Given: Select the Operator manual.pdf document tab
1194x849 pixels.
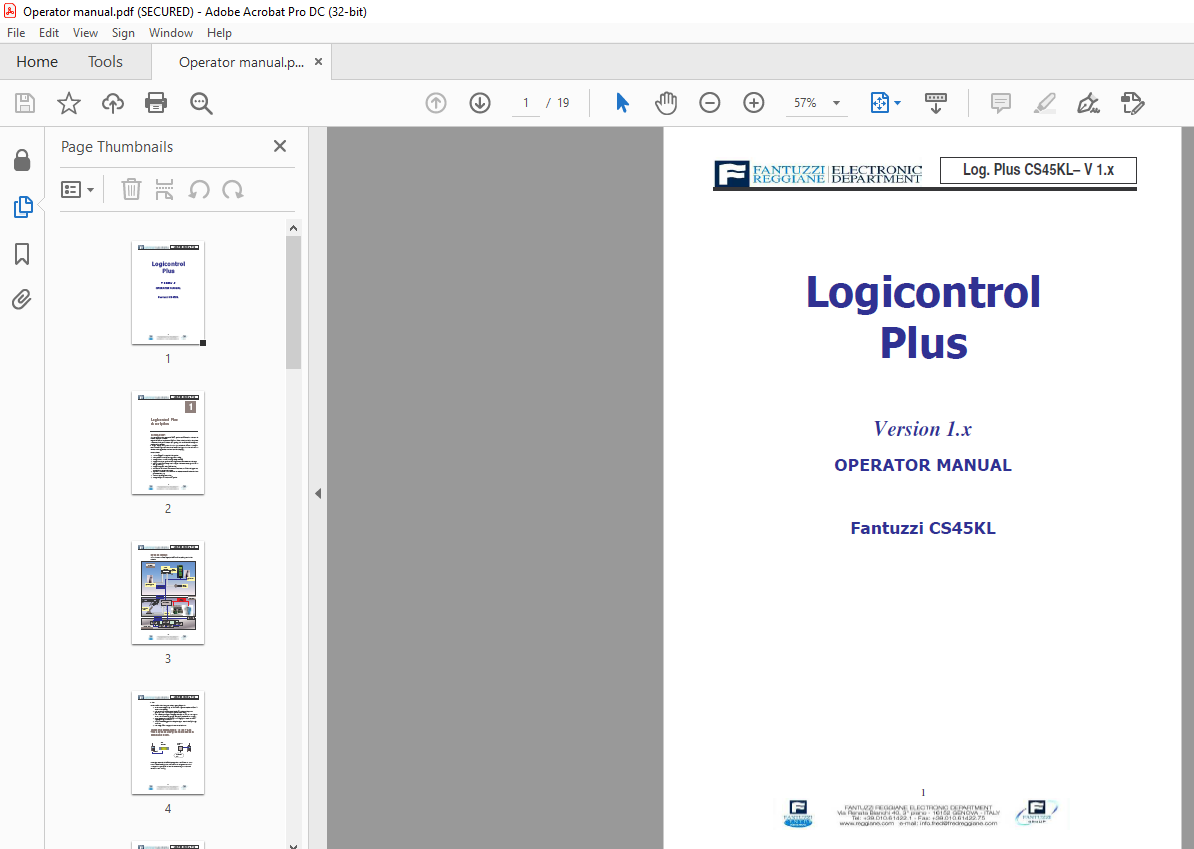Looking at the screenshot, I should [x=241, y=62].
